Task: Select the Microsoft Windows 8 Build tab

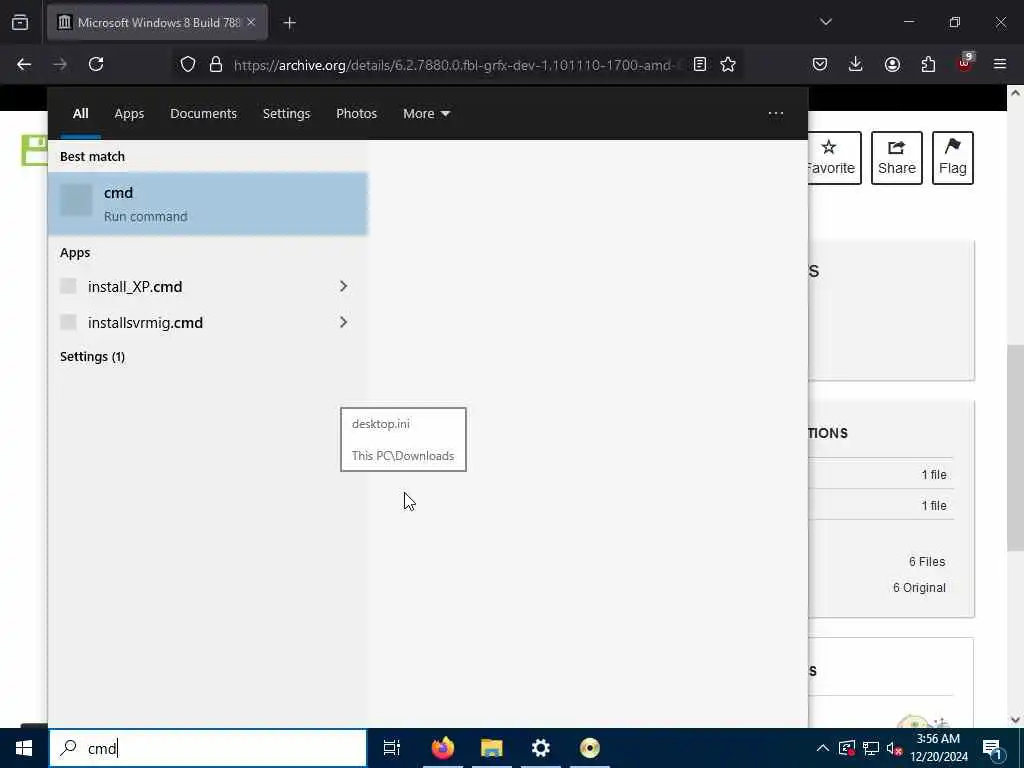Action: (157, 22)
